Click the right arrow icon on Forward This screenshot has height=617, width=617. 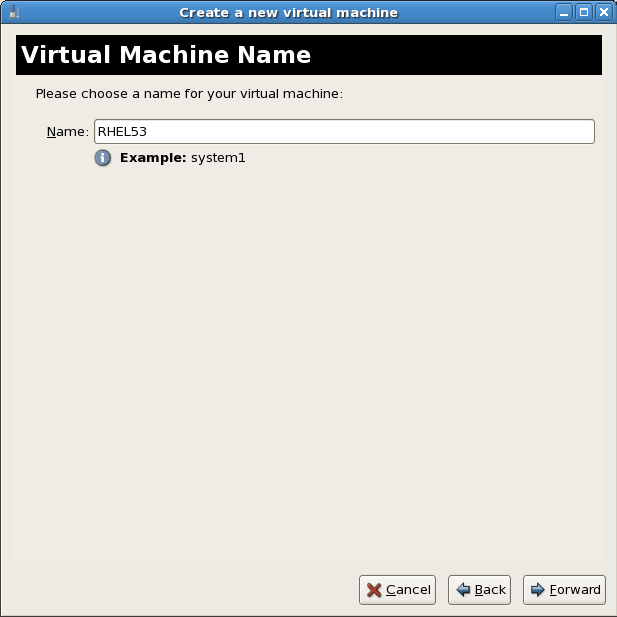click(537, 590)
